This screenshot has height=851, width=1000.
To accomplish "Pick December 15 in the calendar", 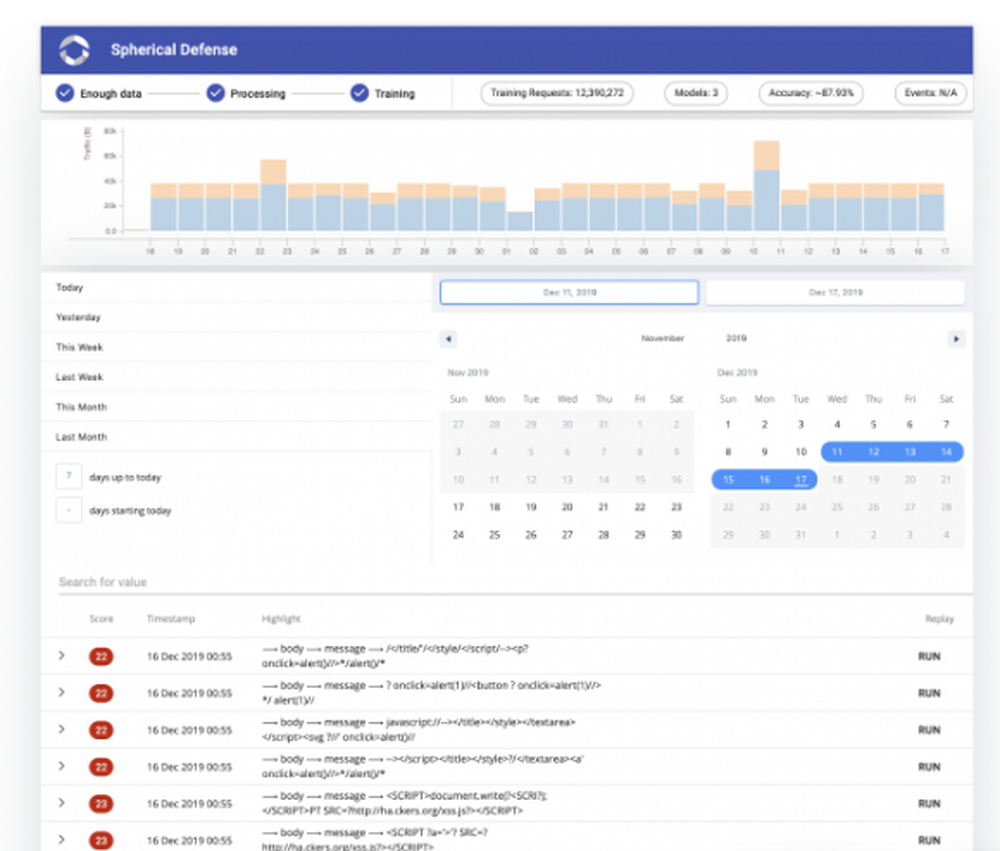I will [728, 479].
